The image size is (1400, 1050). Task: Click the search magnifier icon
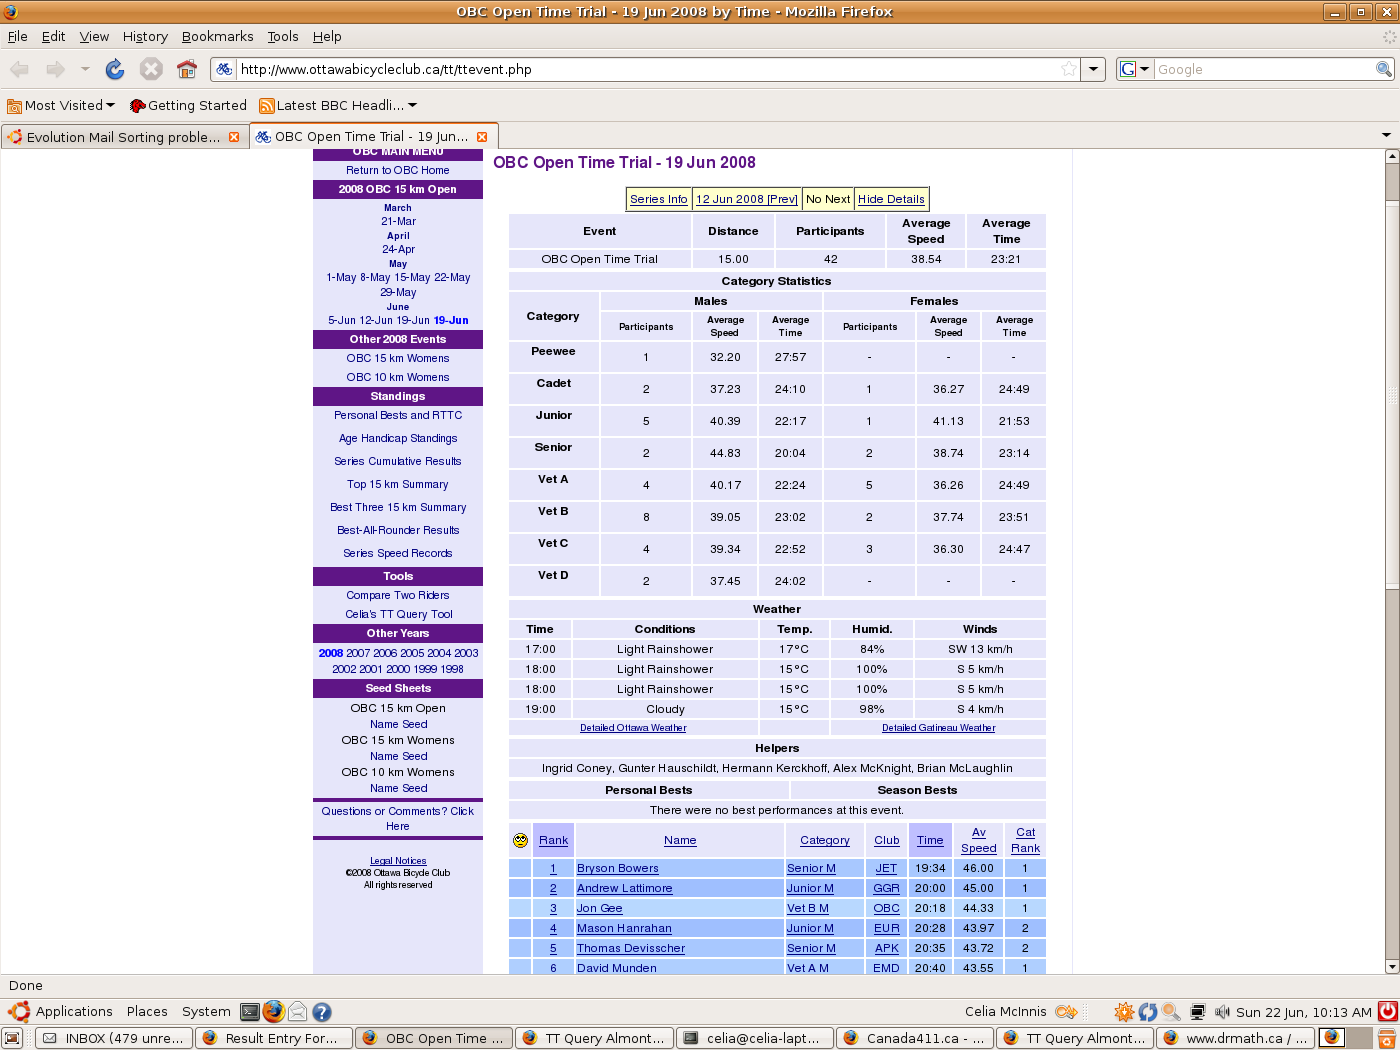pos(1384,69)
